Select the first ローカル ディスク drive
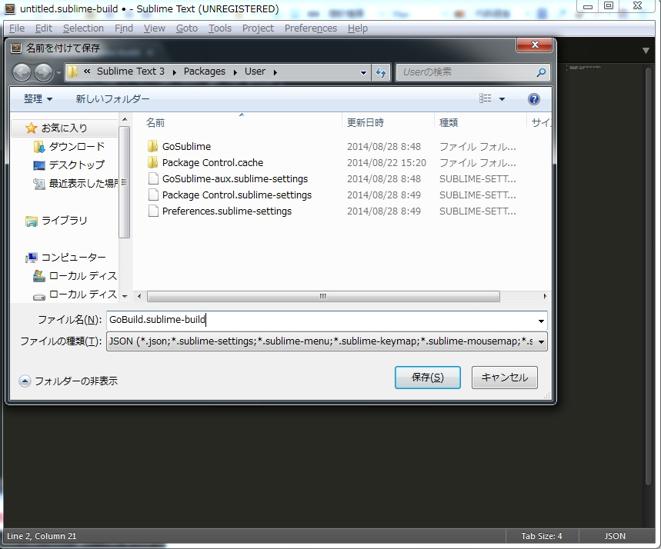 pos(75,276)
